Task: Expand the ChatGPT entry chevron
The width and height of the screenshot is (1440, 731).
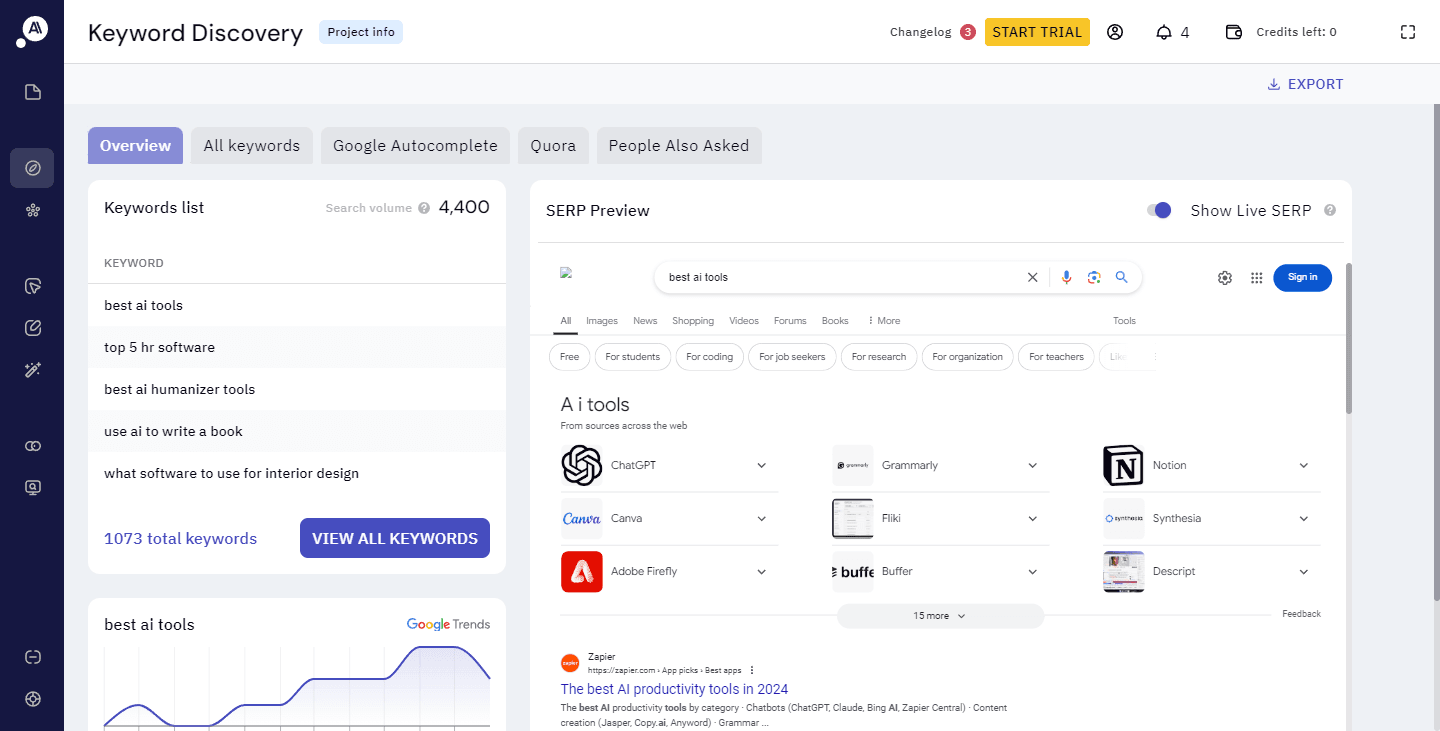Action: point(761,465)
